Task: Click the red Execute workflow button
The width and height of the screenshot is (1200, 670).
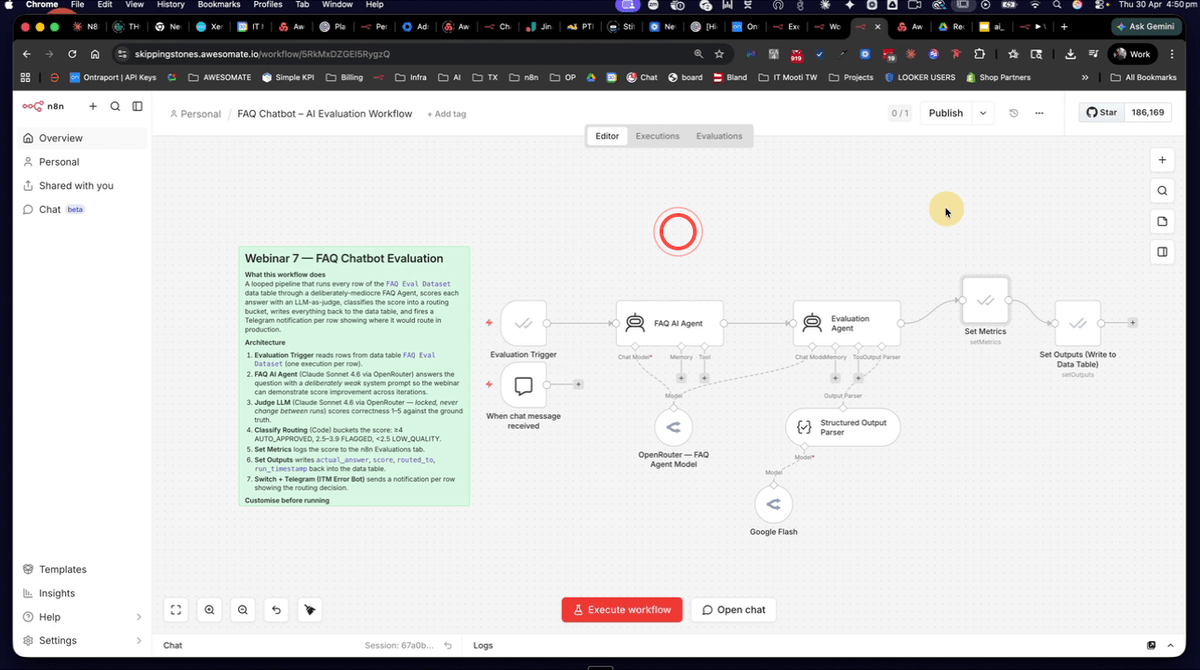Action: coord(622,610)
